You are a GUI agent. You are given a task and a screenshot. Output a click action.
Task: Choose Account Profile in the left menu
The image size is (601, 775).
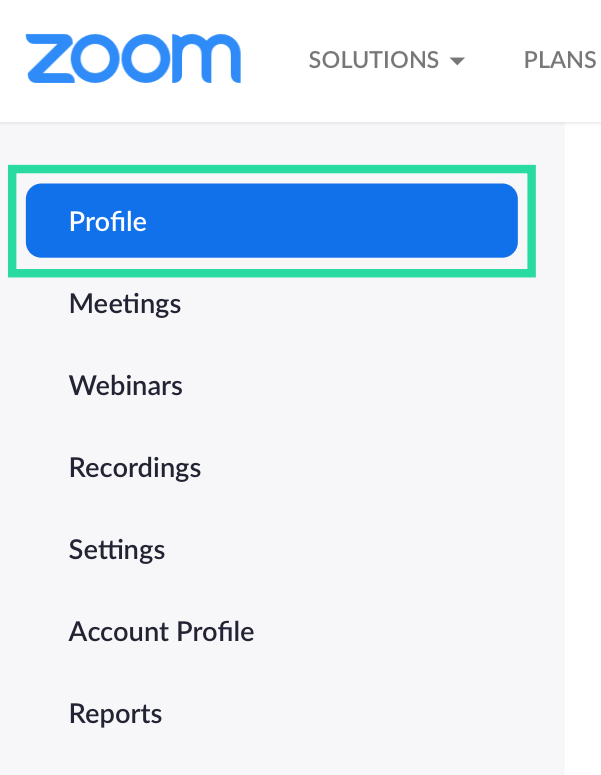point(161,631)
